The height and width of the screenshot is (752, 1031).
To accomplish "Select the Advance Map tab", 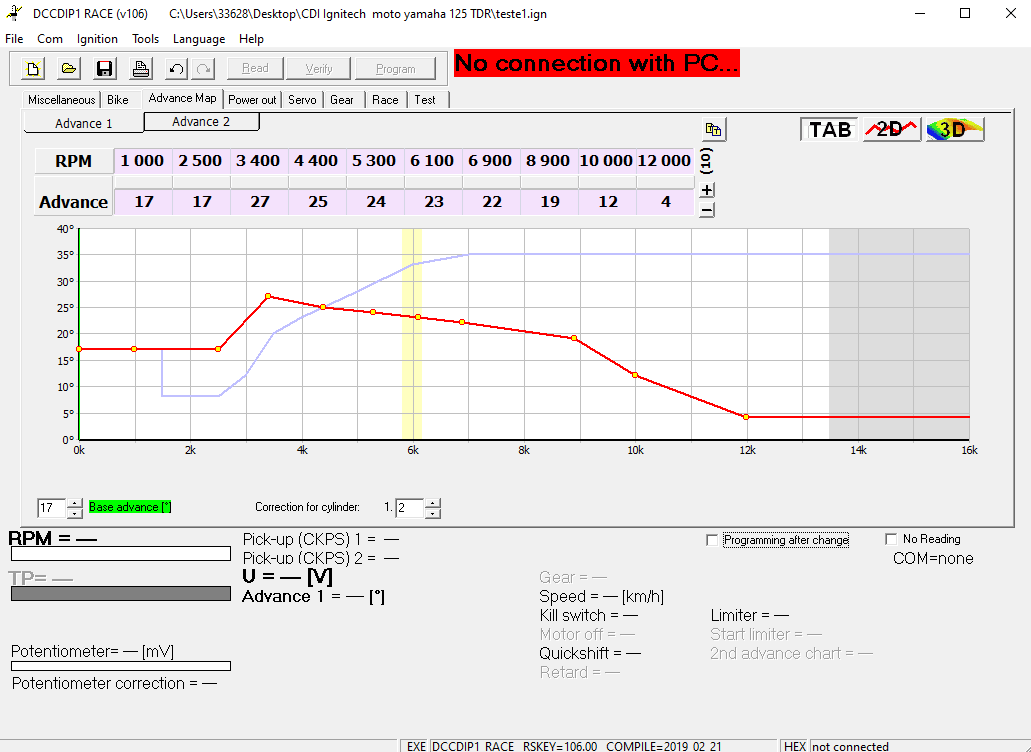I will point(182,98).
